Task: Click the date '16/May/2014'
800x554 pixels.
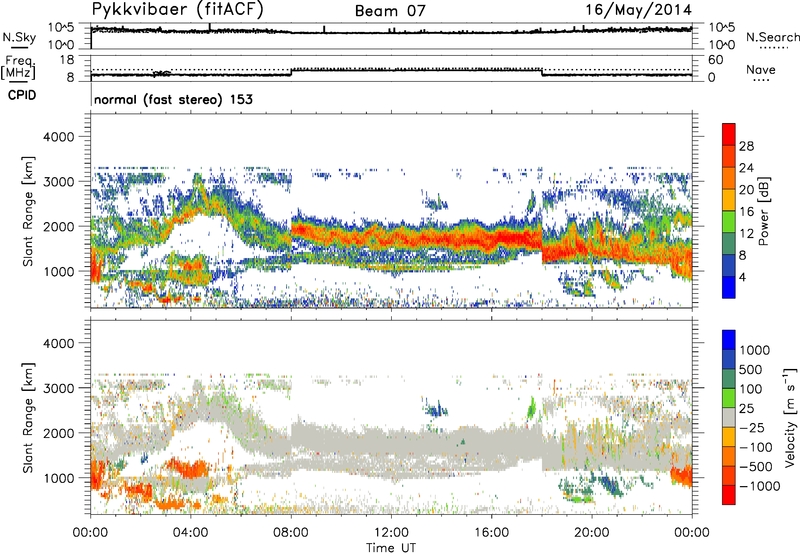Action: coord(638,10)
